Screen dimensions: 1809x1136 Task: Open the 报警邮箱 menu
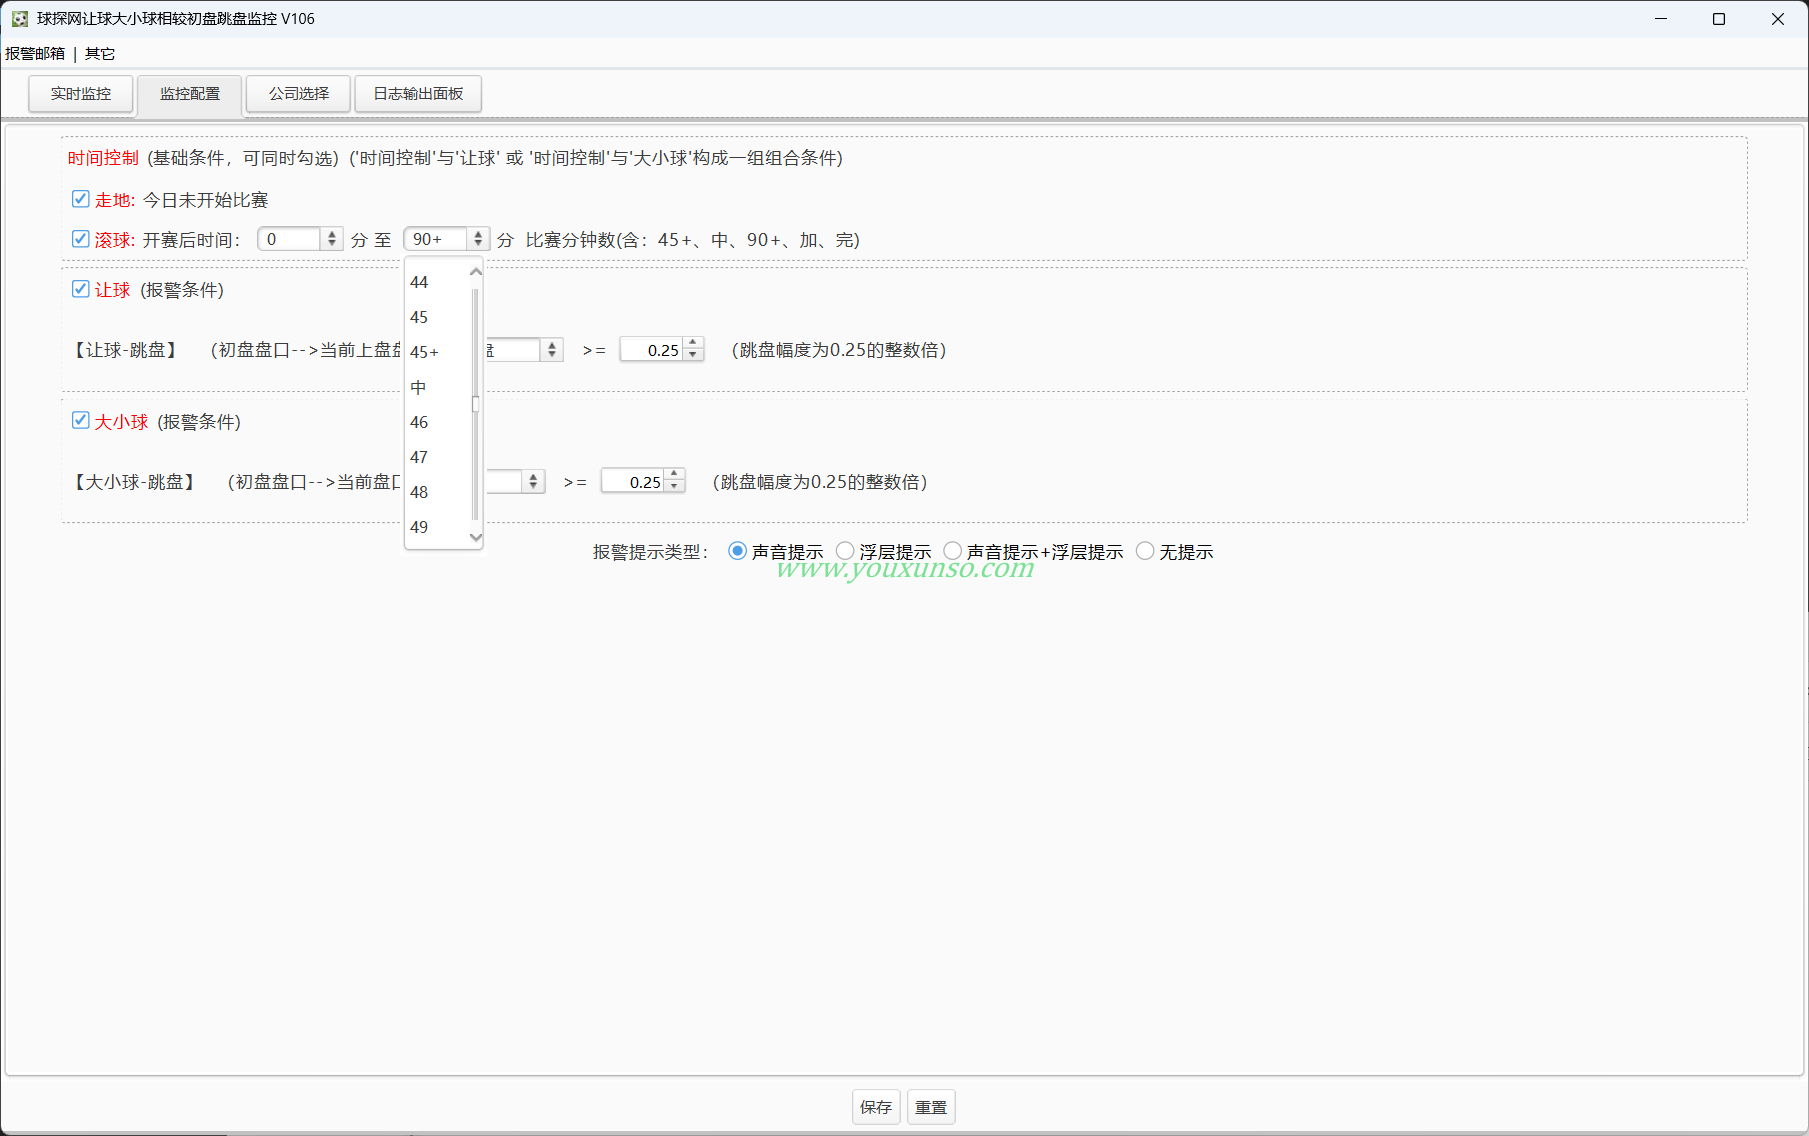coord(35,54)
